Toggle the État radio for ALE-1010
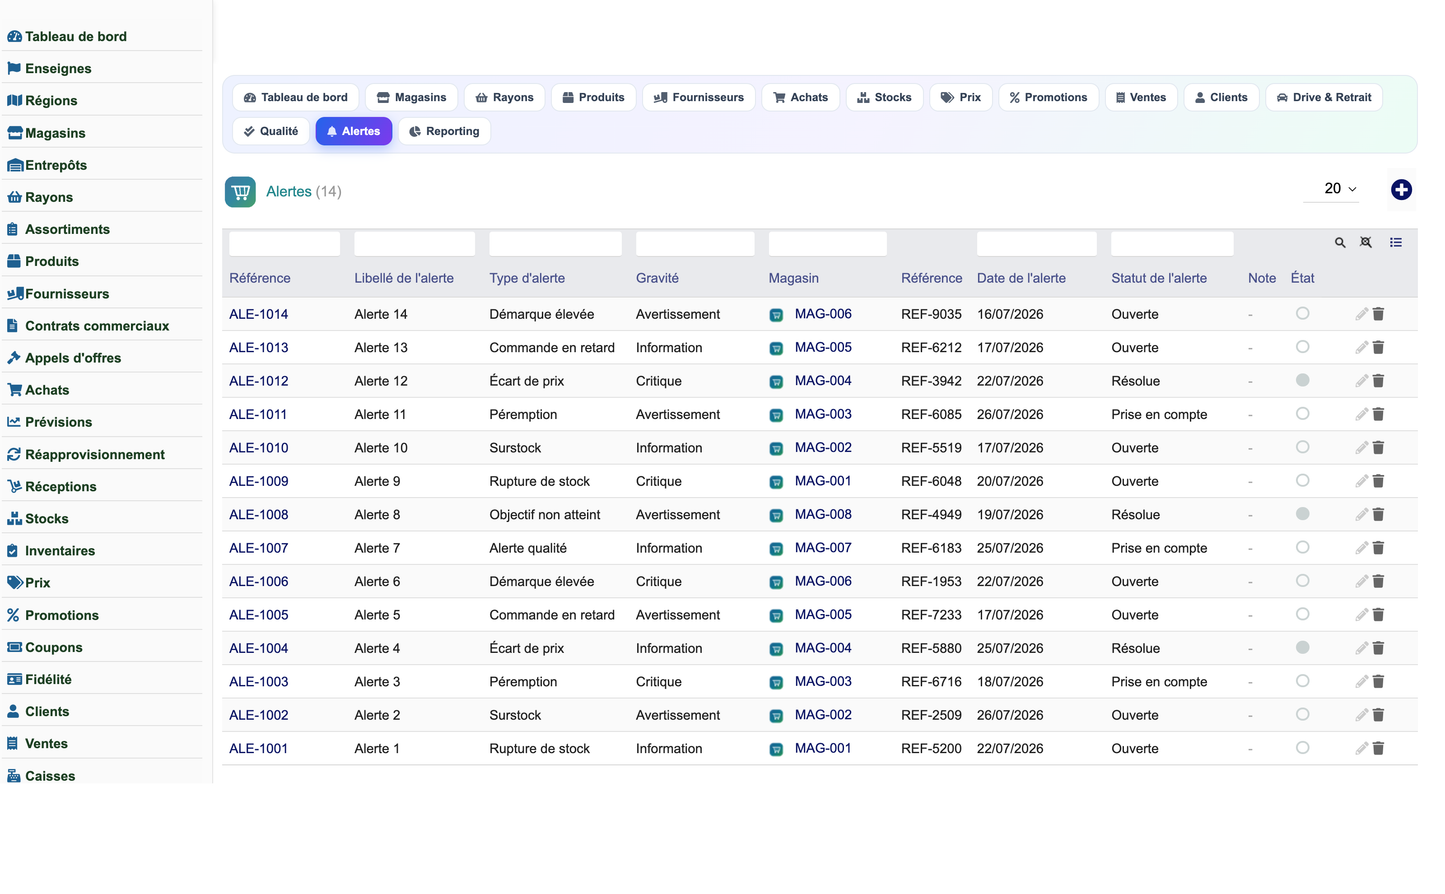The width and height of the screenshot is (1445, 894). pos(1302,447)
